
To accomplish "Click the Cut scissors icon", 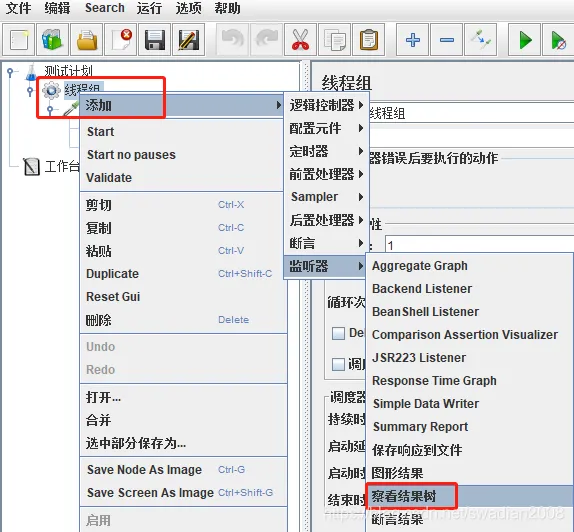I will pos(300,40).
